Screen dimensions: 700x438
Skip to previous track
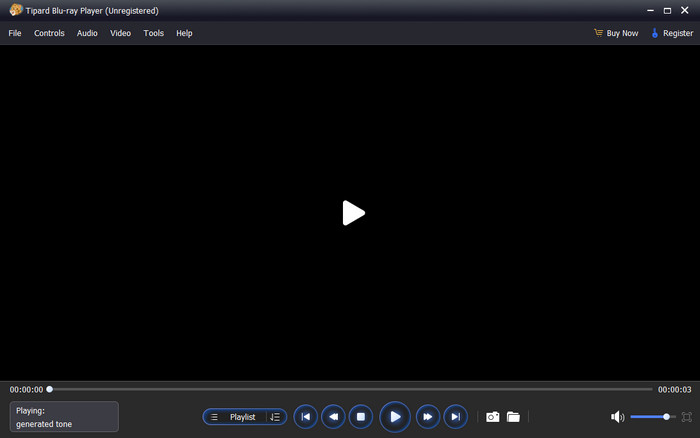point(305,417)
